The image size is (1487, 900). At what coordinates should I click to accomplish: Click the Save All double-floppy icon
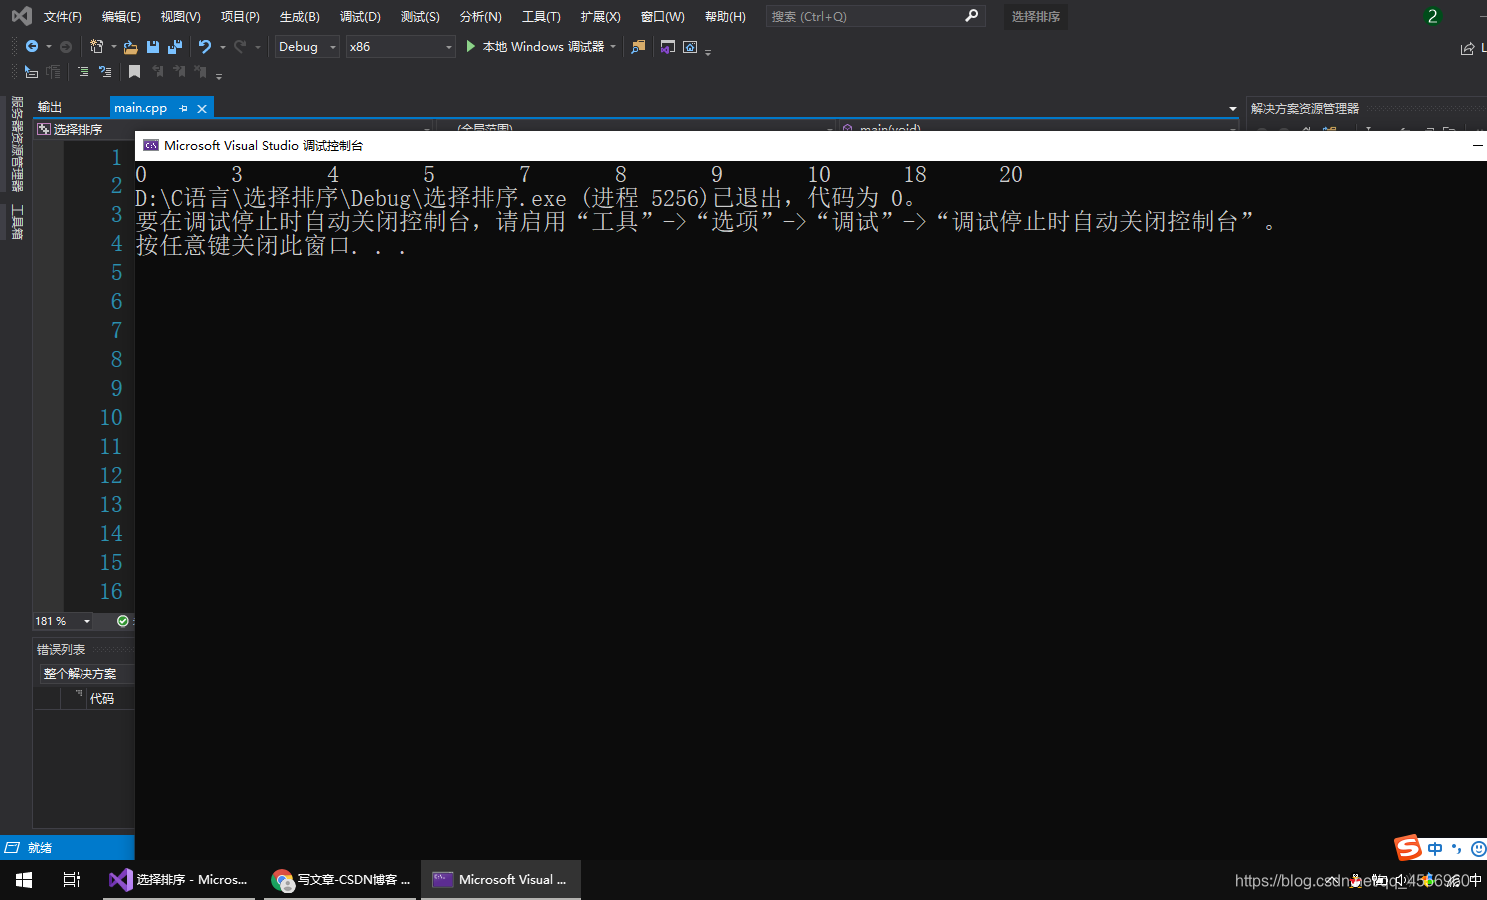point(175,47)
